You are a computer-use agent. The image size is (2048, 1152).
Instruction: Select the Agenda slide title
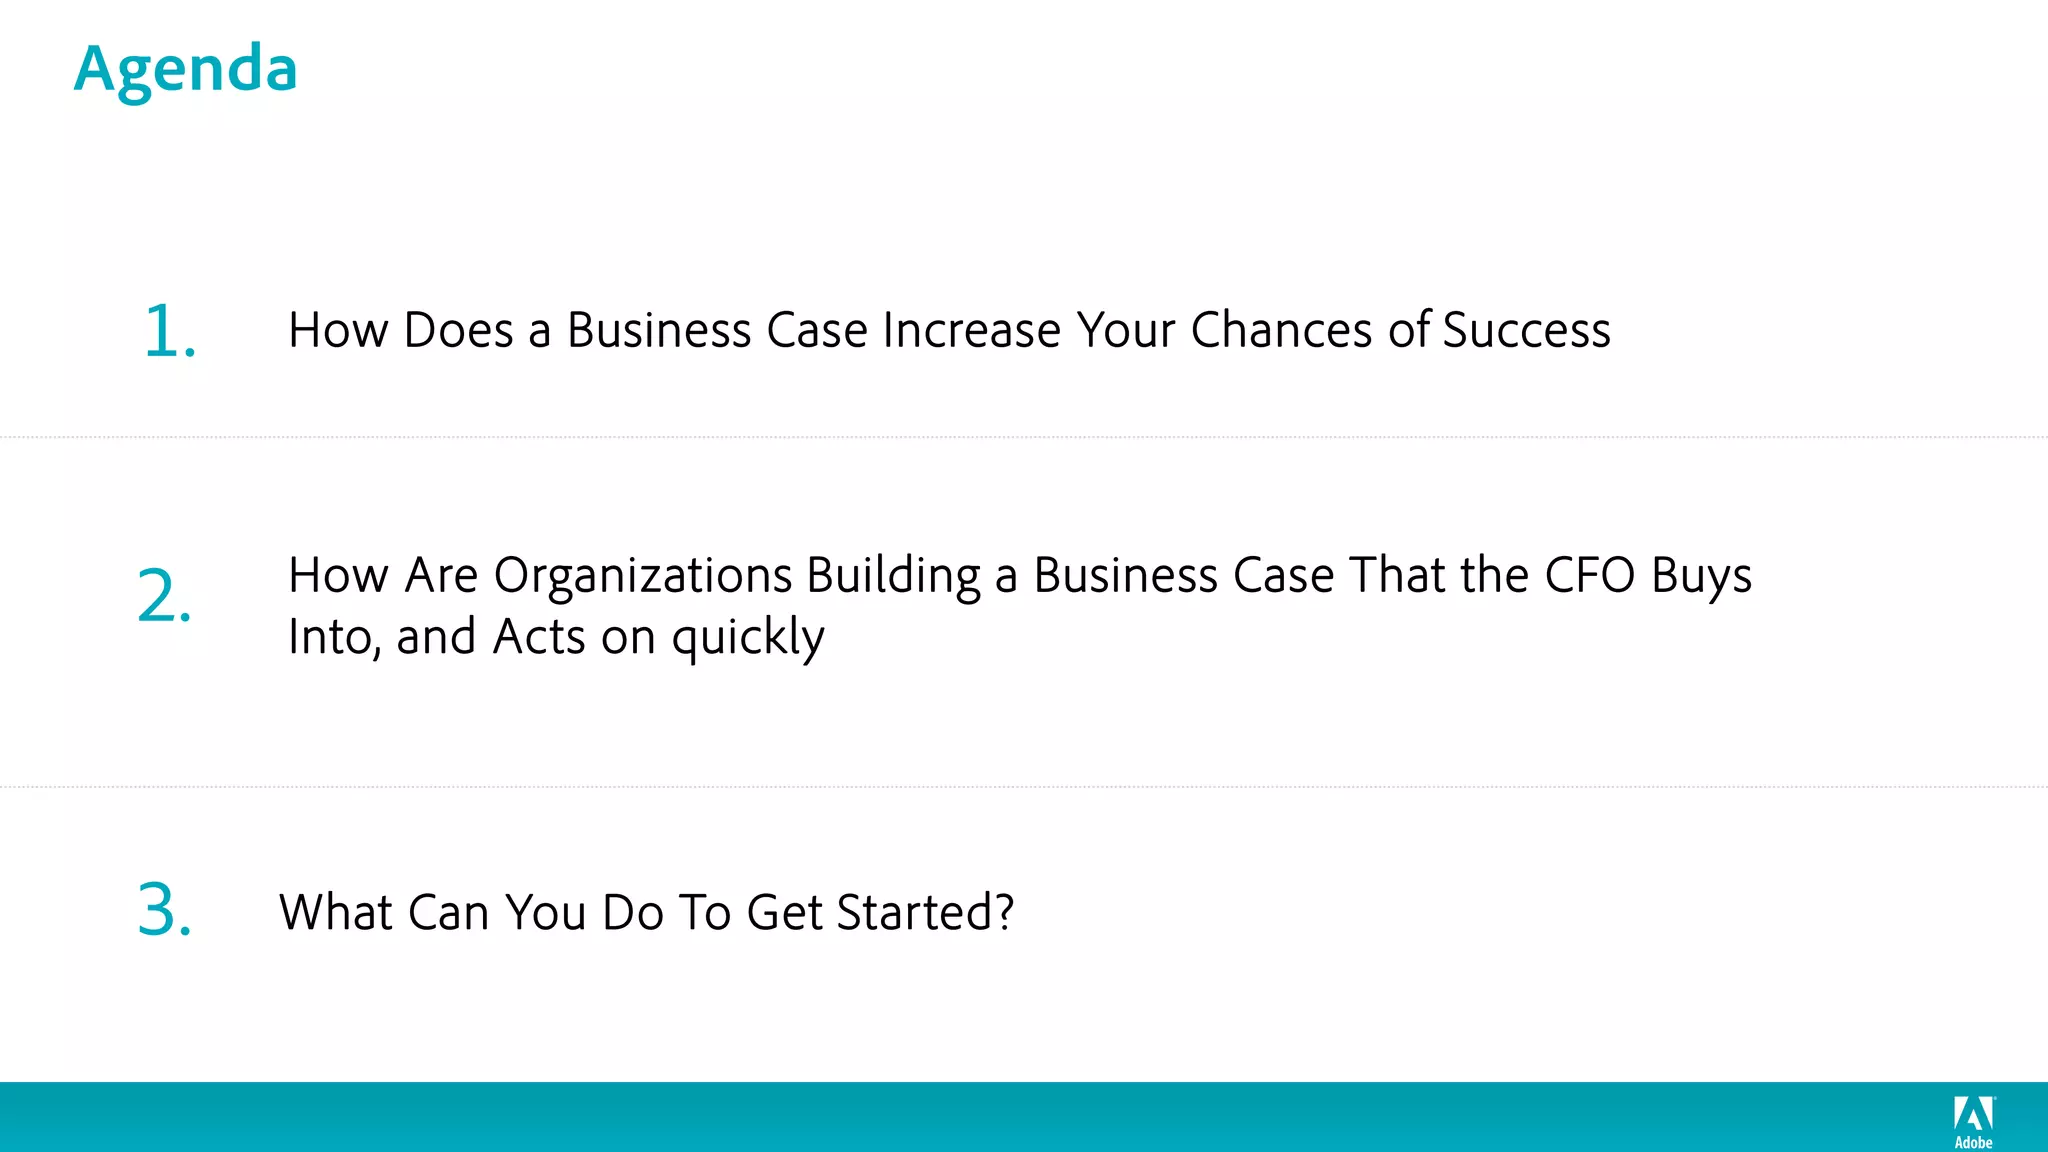tap(186, 69)
